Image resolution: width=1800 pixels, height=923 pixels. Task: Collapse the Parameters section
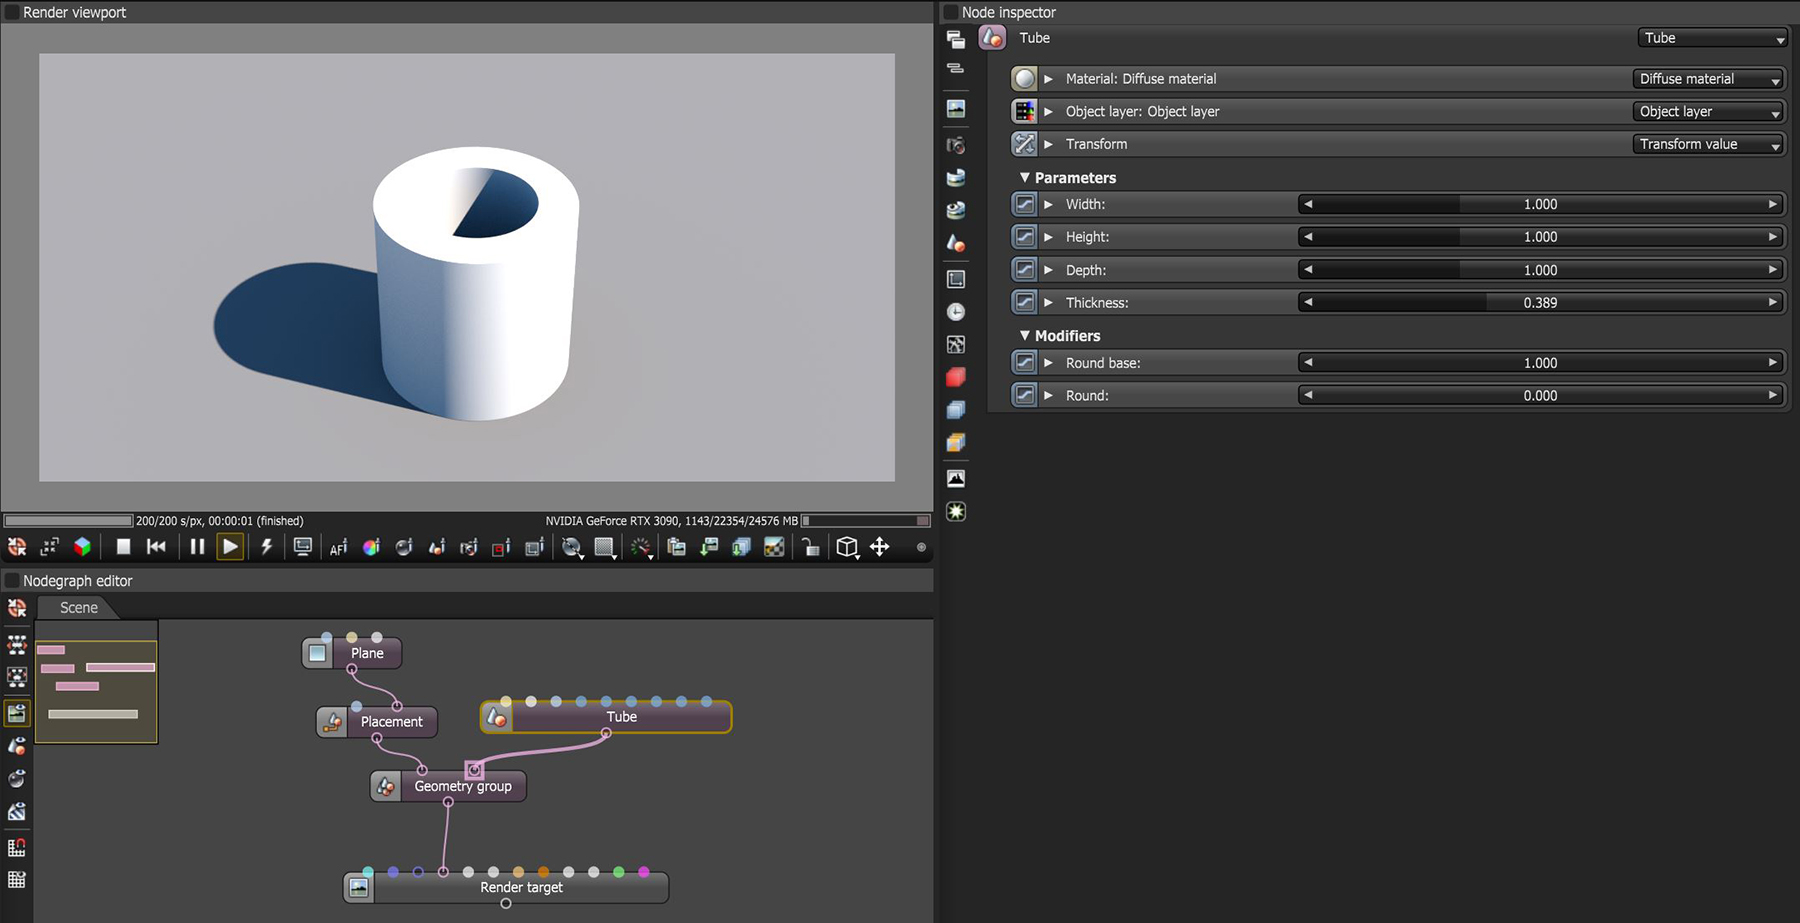[1025, 177]
